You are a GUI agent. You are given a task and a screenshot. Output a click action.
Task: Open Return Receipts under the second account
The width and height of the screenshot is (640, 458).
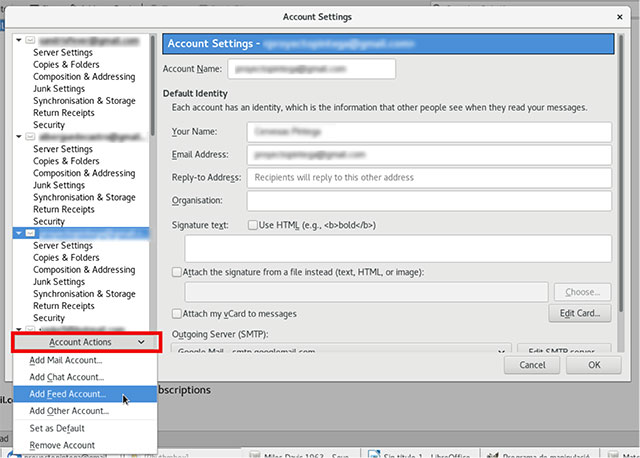point(64,209)
